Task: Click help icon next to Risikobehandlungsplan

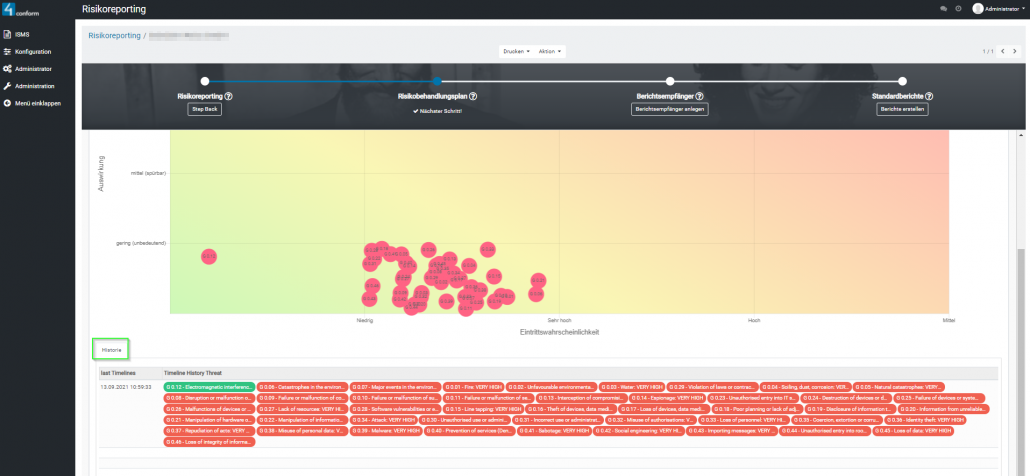Action: (x=473, y=96)
